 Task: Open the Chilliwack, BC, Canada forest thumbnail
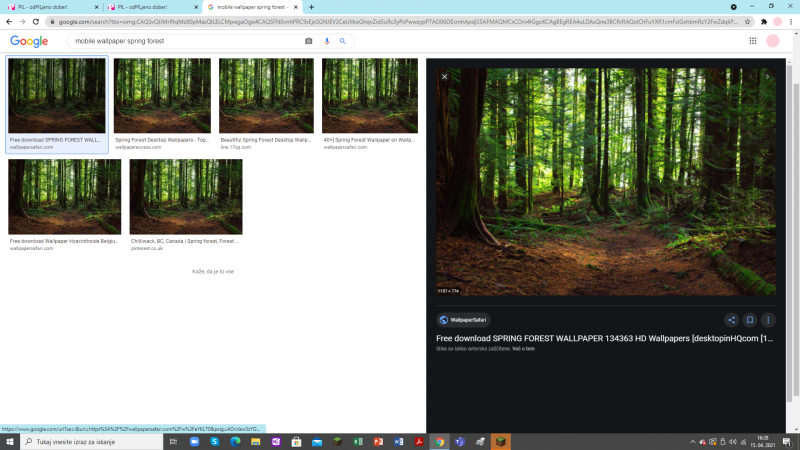click(185, 197)
